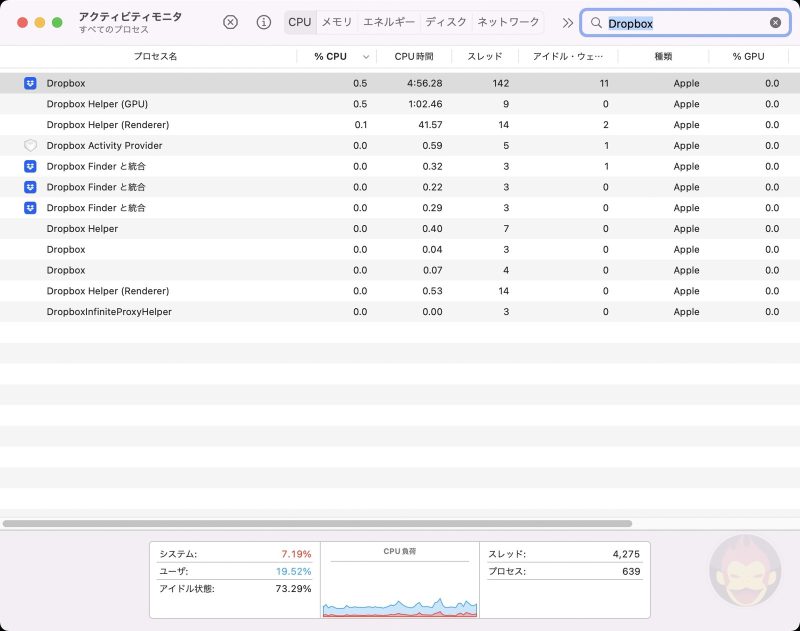Viewport: 800px width, 631px height.
Task: Click the quit process (X) toolbar icon
Action: pos(231,22)
